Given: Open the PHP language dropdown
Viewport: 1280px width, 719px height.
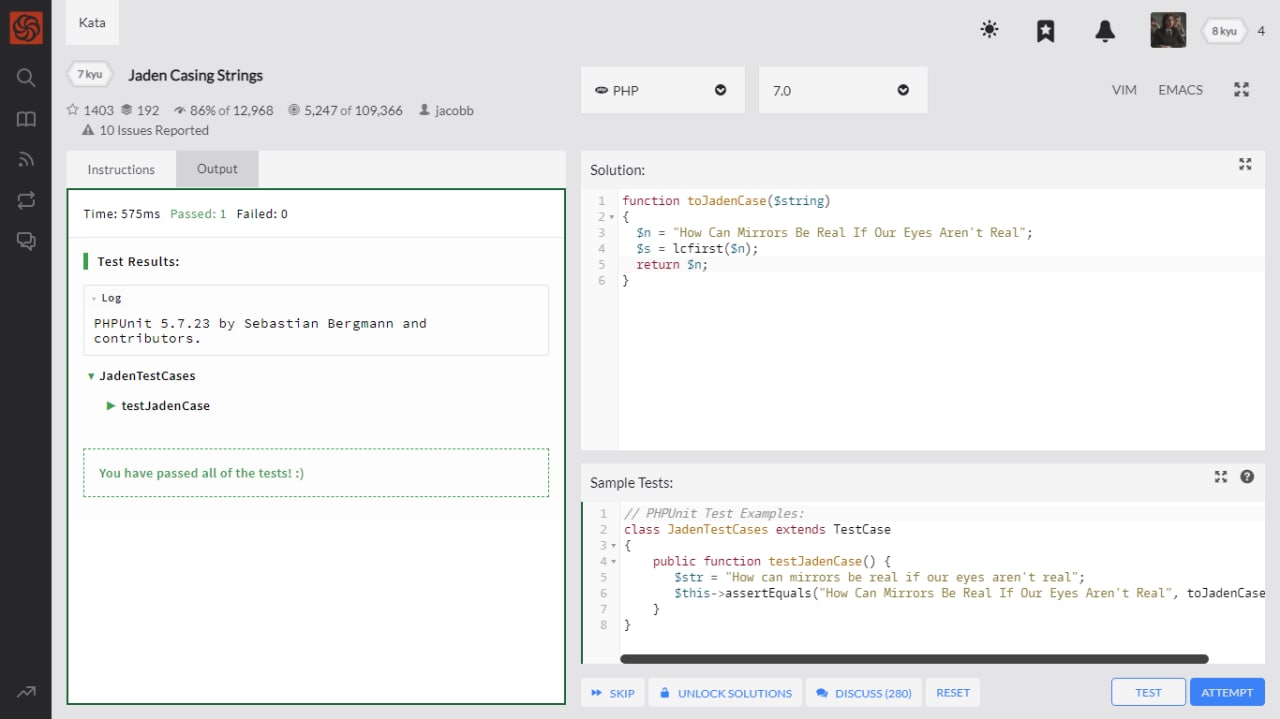Looking at the screenshot, I should click(x=662, y=90).
